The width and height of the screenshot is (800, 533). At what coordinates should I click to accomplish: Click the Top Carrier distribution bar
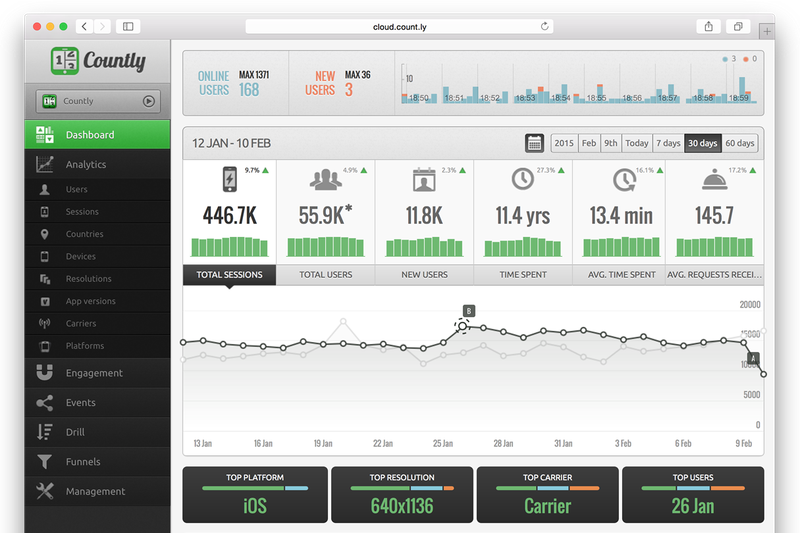pyautogui.click(x=548, y=488)
